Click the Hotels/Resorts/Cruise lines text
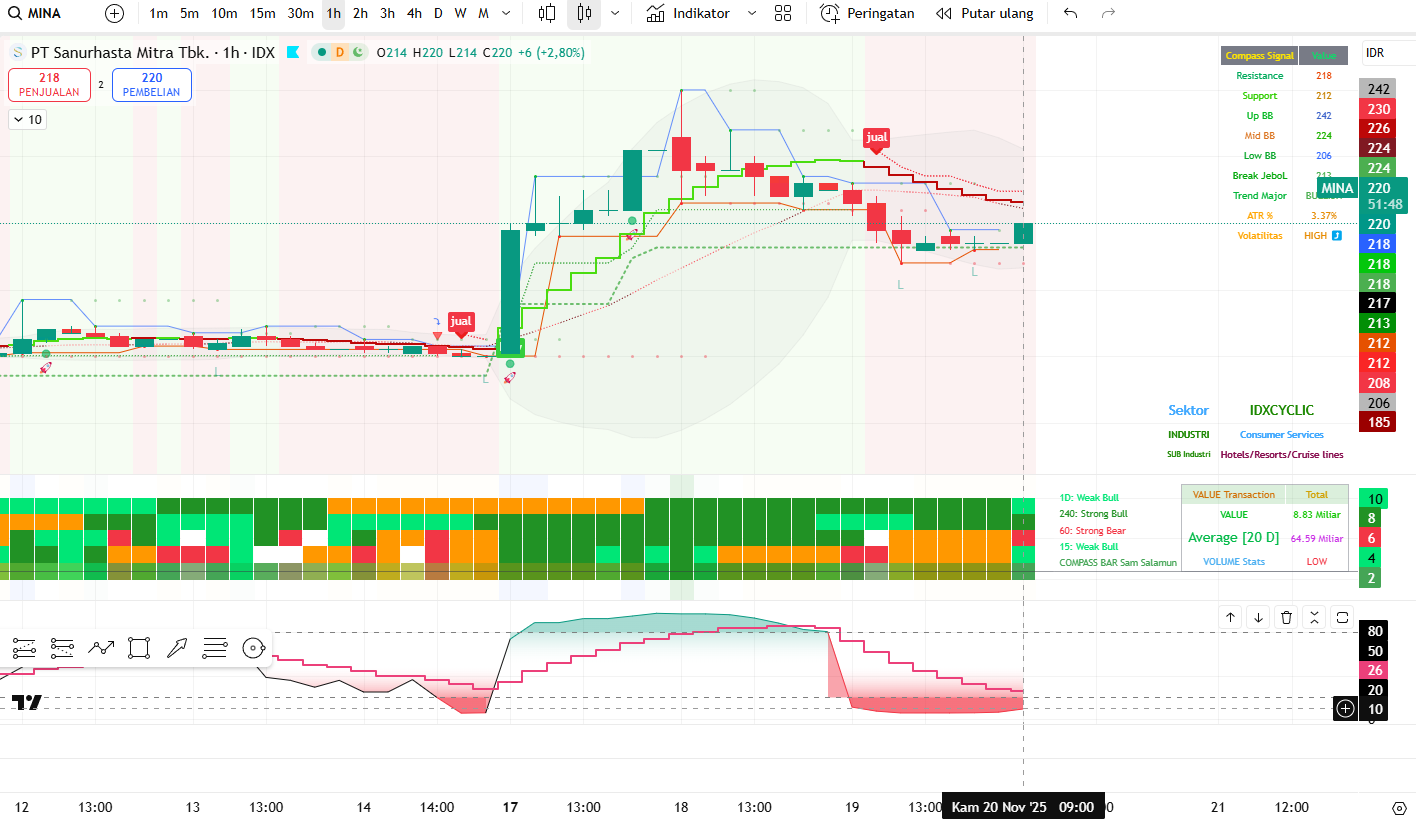1416x823 pixels. tap(1282, 454)
